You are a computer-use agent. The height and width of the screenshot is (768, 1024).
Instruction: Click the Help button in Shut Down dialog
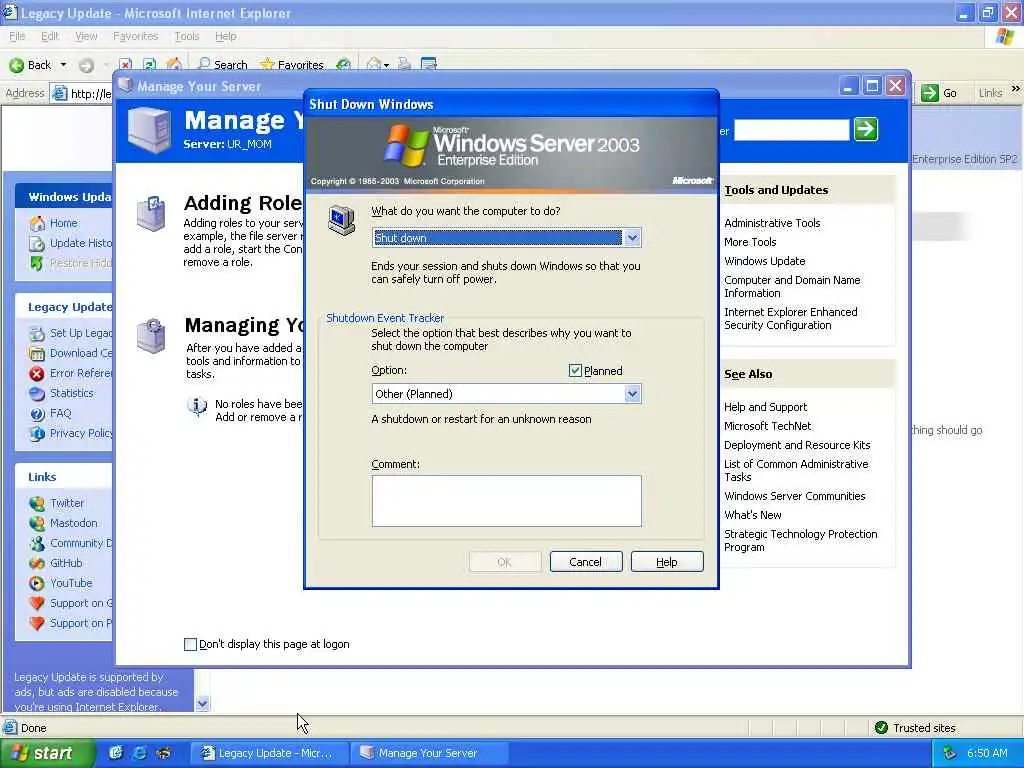coord(667,562)
